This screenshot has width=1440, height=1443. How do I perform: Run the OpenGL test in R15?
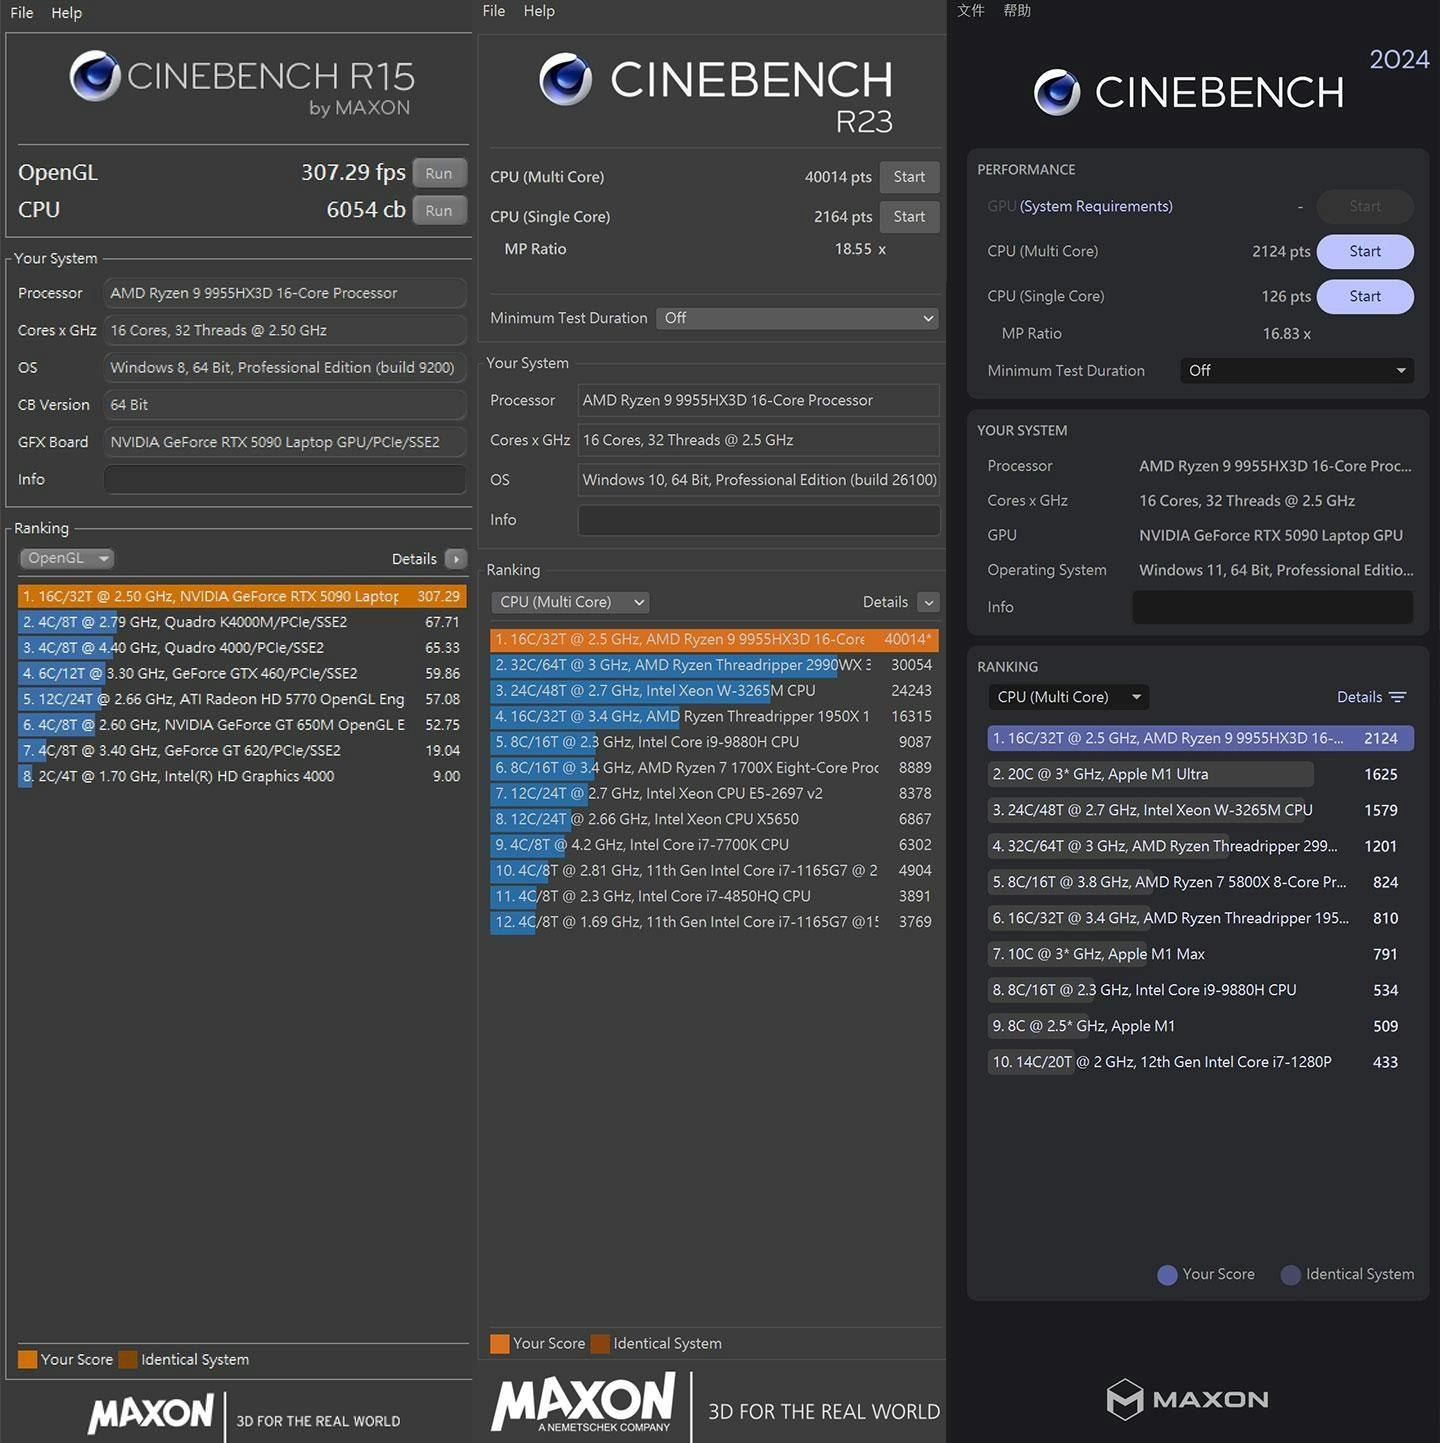pyautogui.click(x=439, y=173)
